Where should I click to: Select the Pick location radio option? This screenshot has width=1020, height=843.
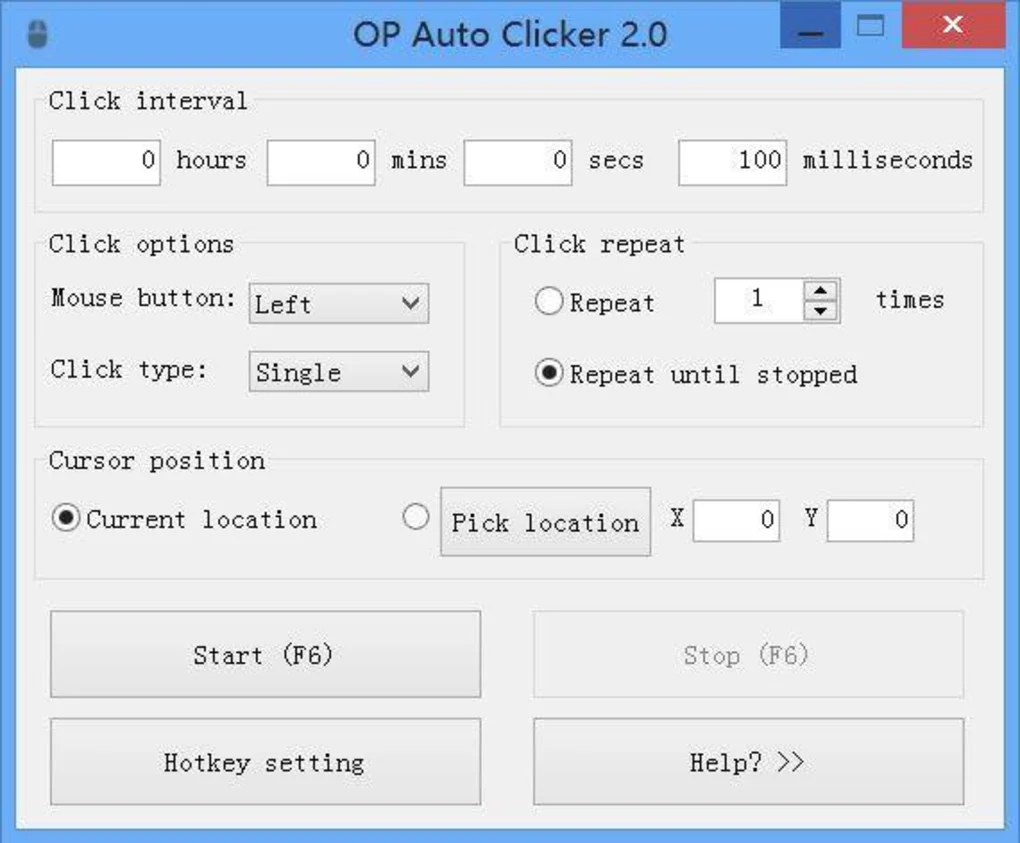[x=416, y=517]
